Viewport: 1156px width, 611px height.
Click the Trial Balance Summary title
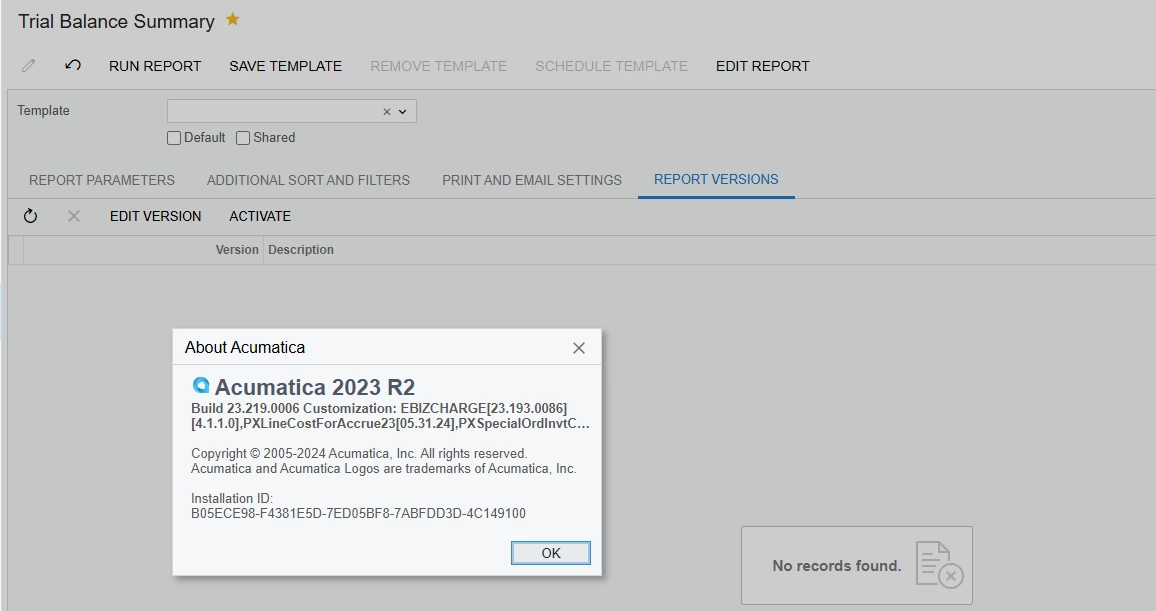pyautogui.click(x=116, y=21)
